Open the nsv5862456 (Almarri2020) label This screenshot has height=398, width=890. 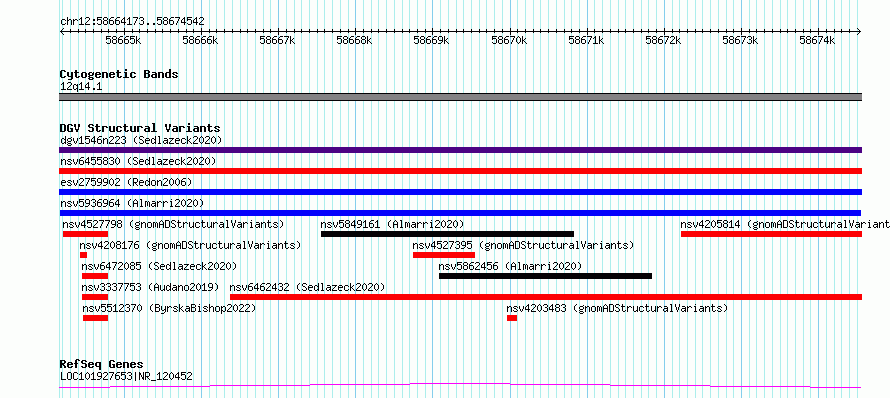(x=510, y=266)
